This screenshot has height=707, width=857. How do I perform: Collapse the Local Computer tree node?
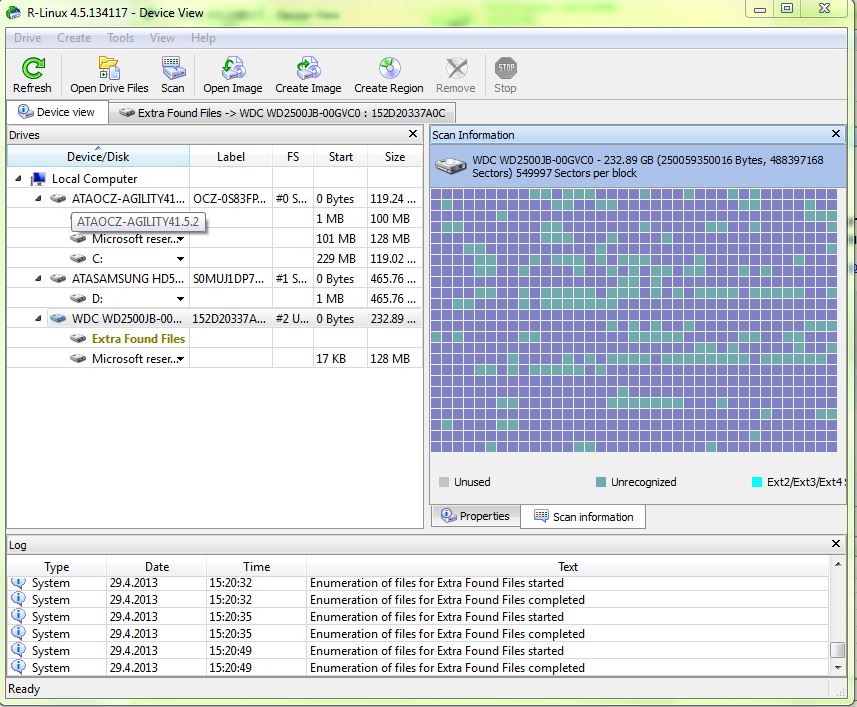19,179
